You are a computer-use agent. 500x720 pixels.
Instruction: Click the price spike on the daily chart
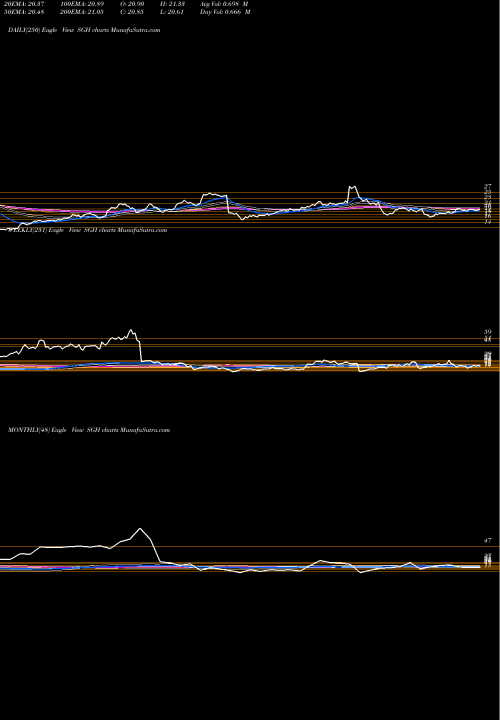coord(353,187)
